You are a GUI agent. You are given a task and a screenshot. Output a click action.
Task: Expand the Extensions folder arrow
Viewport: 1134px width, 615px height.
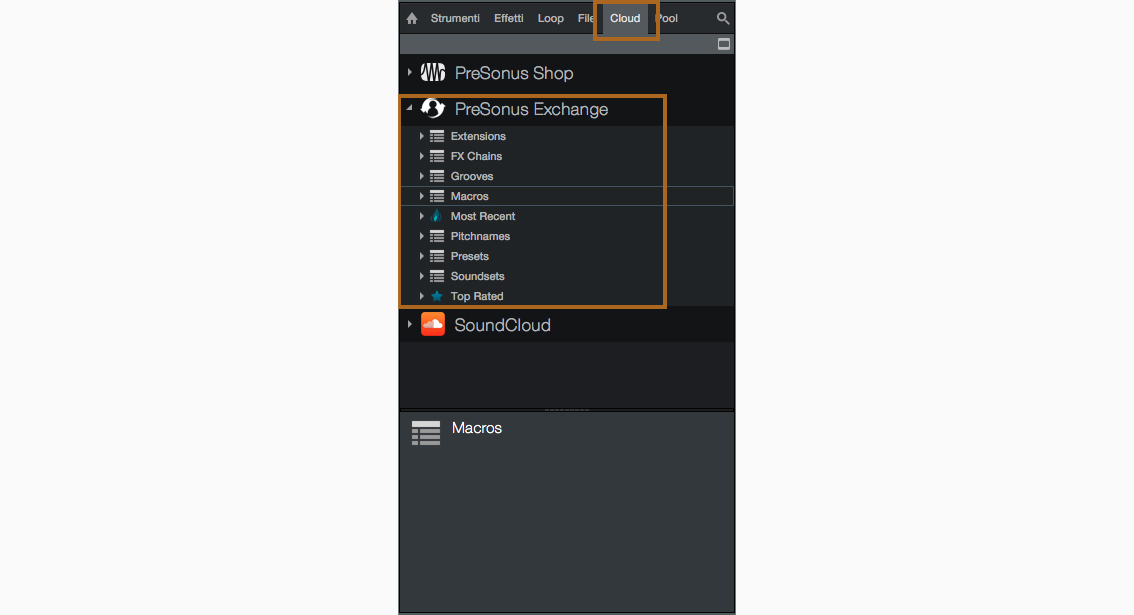(x=422, y=136)
